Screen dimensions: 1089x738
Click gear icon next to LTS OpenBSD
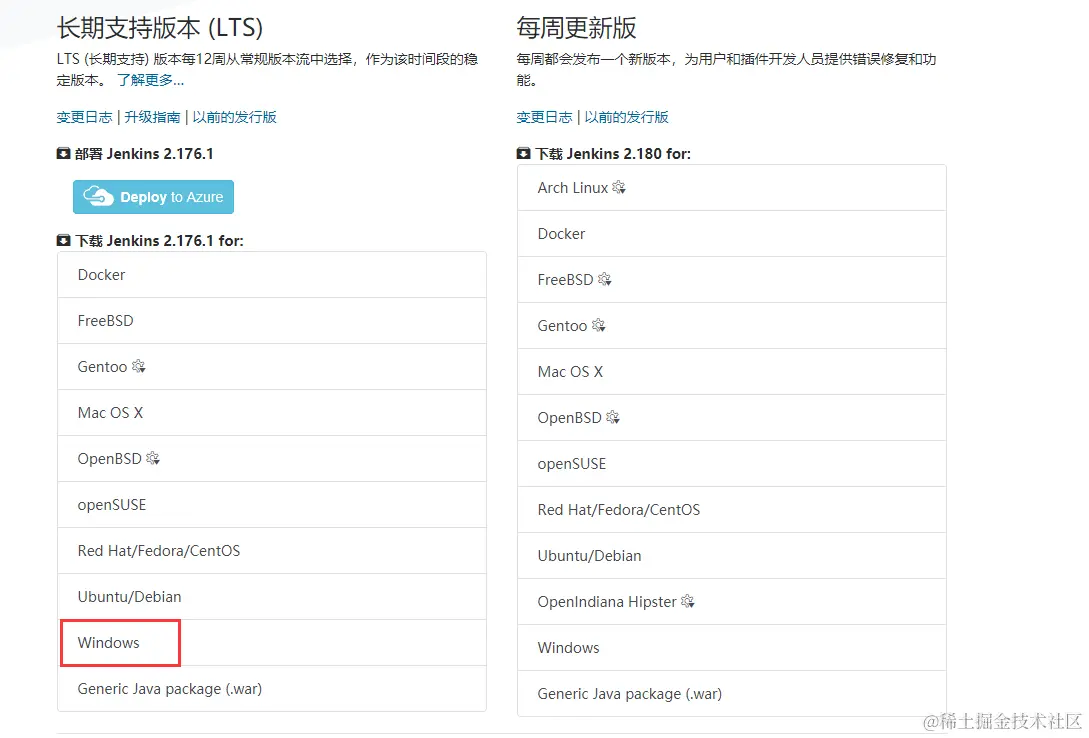pos(153,458)
